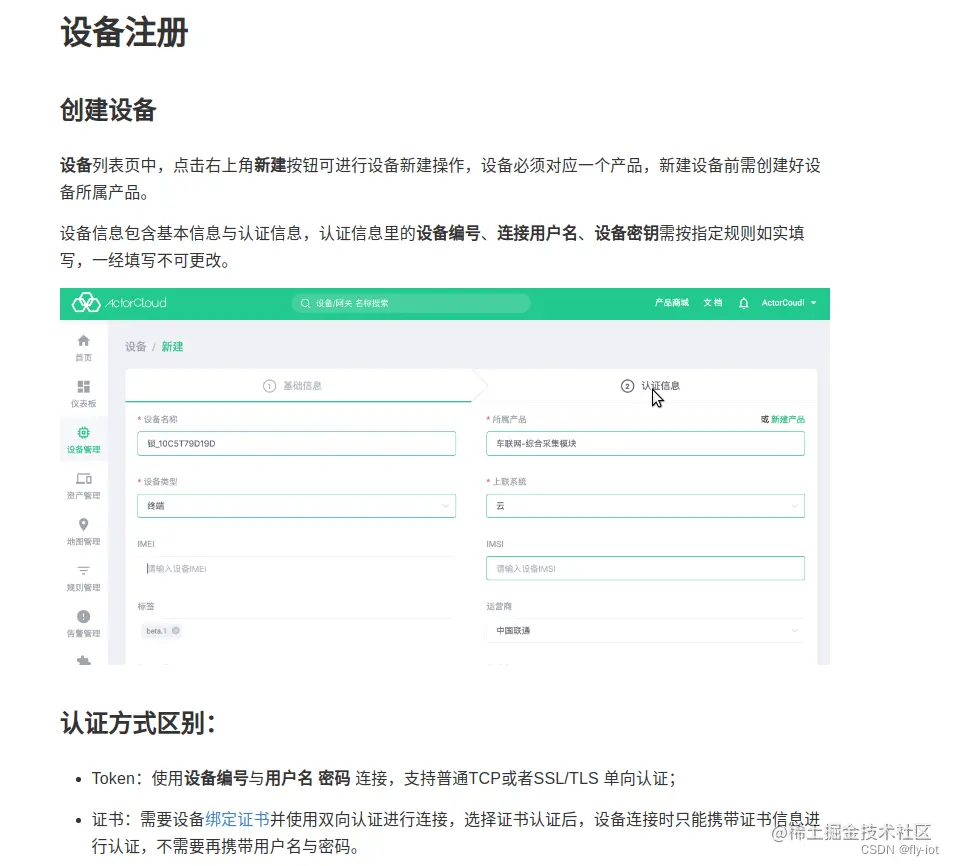Expand the 设备类型 device type dropdown

click(444, 506)
